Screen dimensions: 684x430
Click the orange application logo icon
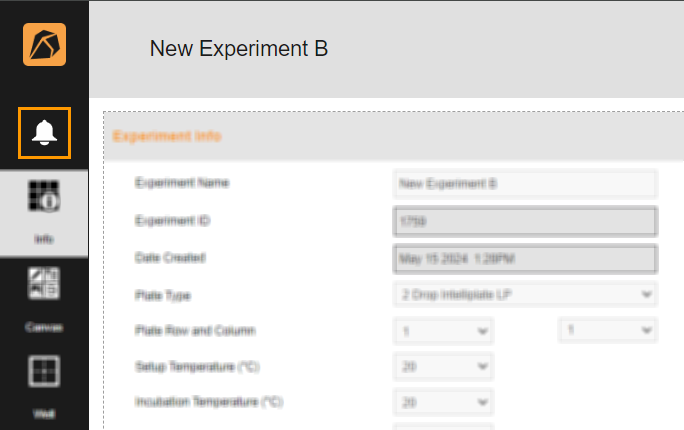44,44
